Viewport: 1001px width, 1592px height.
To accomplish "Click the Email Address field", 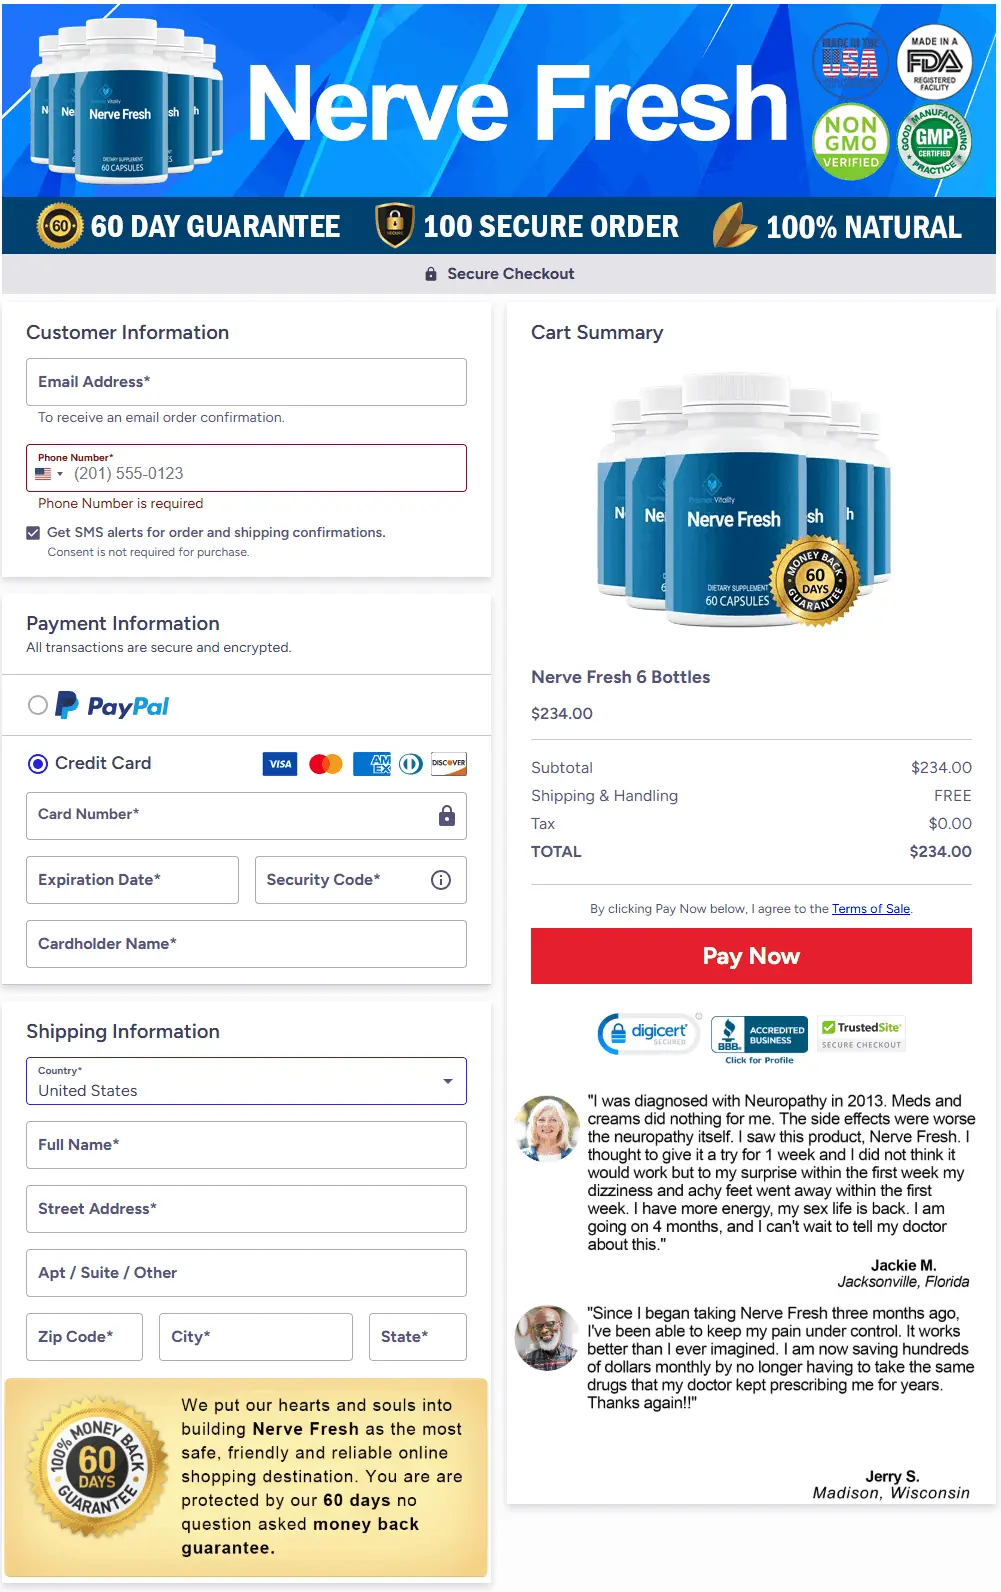I will click(246, 382).
